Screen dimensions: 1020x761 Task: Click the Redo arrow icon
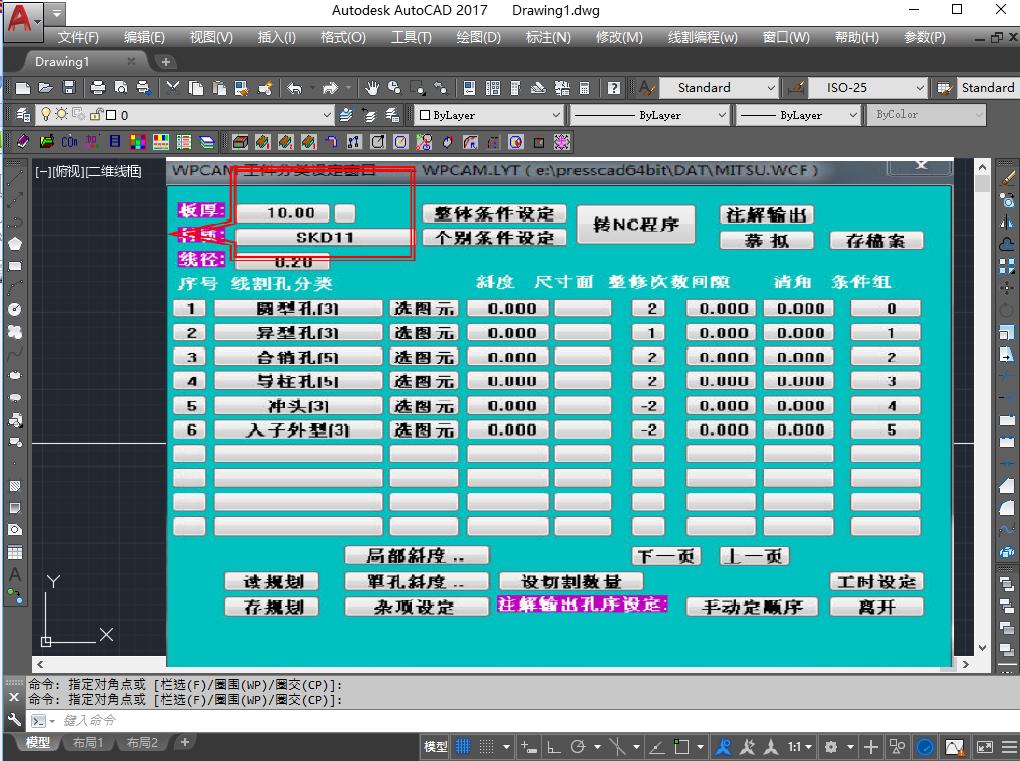pyautogui.click(x=330, y=88)
